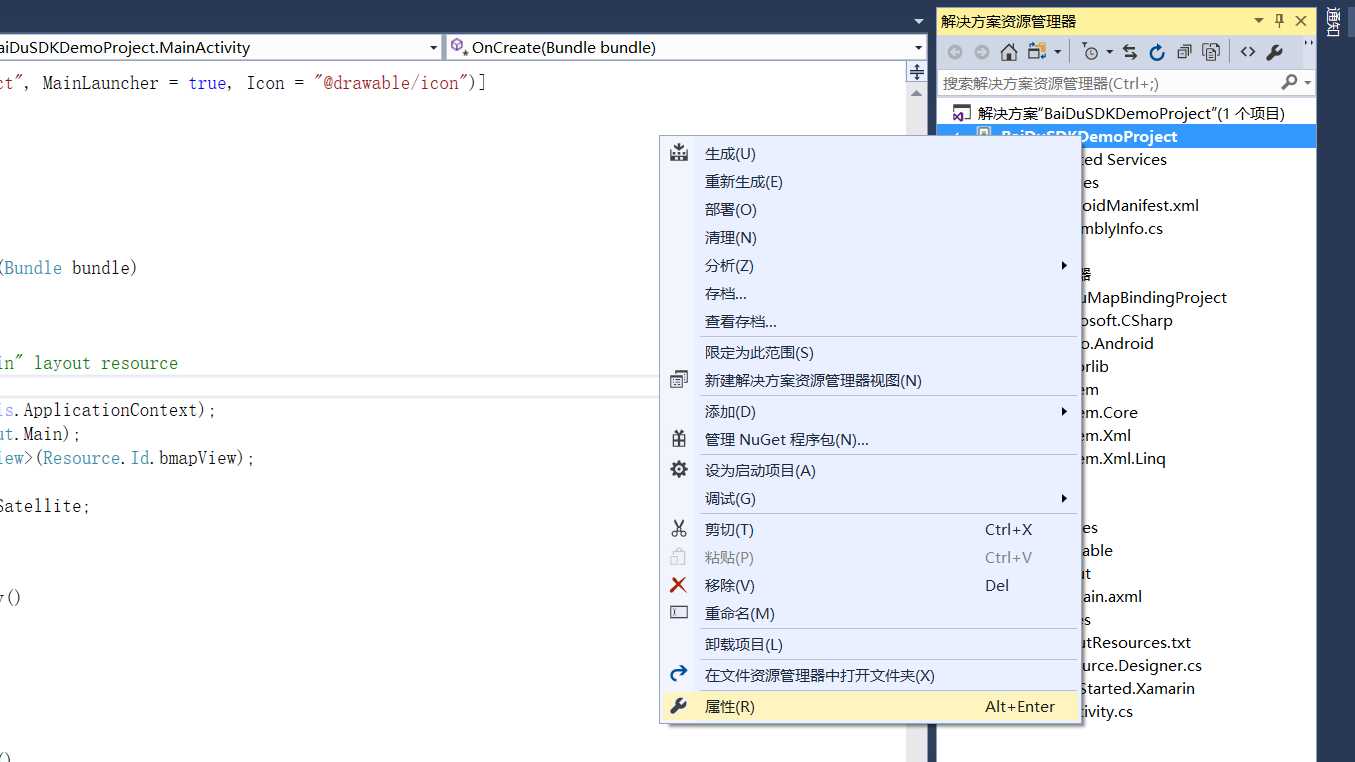The image size is (1355, 762).
Task: Select the tree item ending in oidManifest.xml
Action: point(1140,205)
